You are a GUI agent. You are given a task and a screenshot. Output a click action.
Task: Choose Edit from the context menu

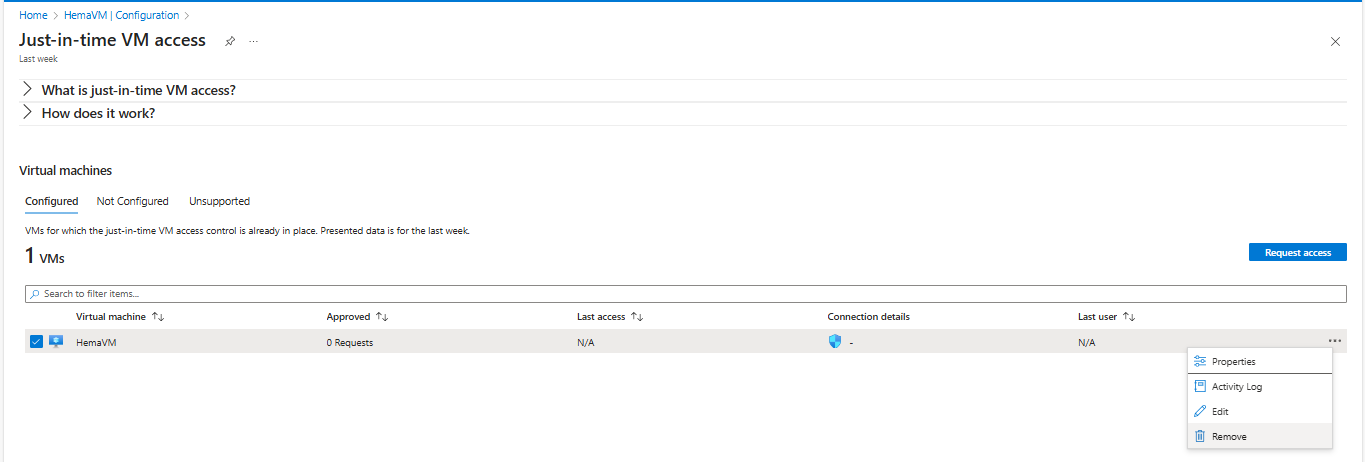[x=1260, y=412]
